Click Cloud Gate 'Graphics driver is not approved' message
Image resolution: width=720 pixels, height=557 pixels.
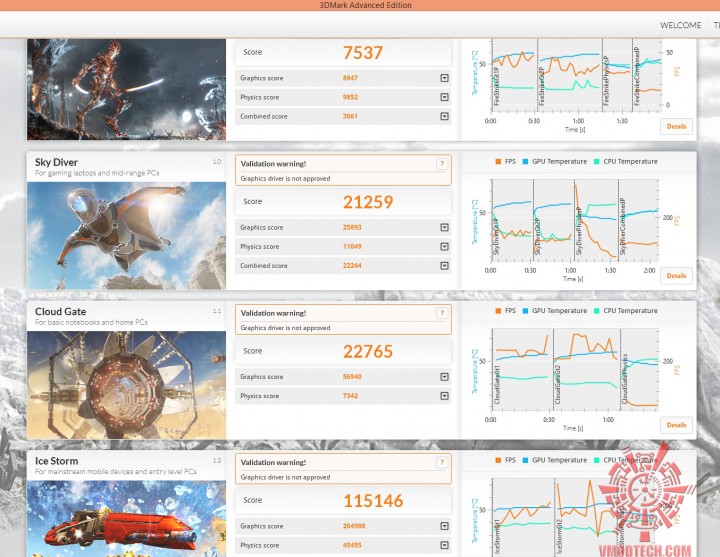coord(285,328)
